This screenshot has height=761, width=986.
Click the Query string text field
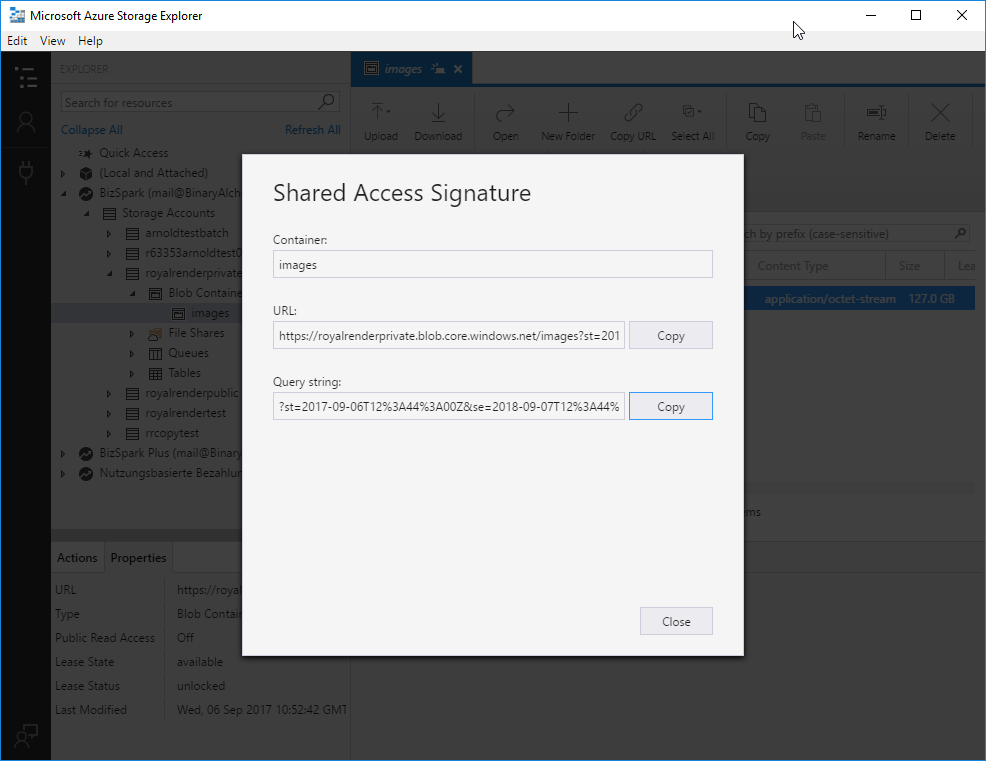[x=449, y=406]
